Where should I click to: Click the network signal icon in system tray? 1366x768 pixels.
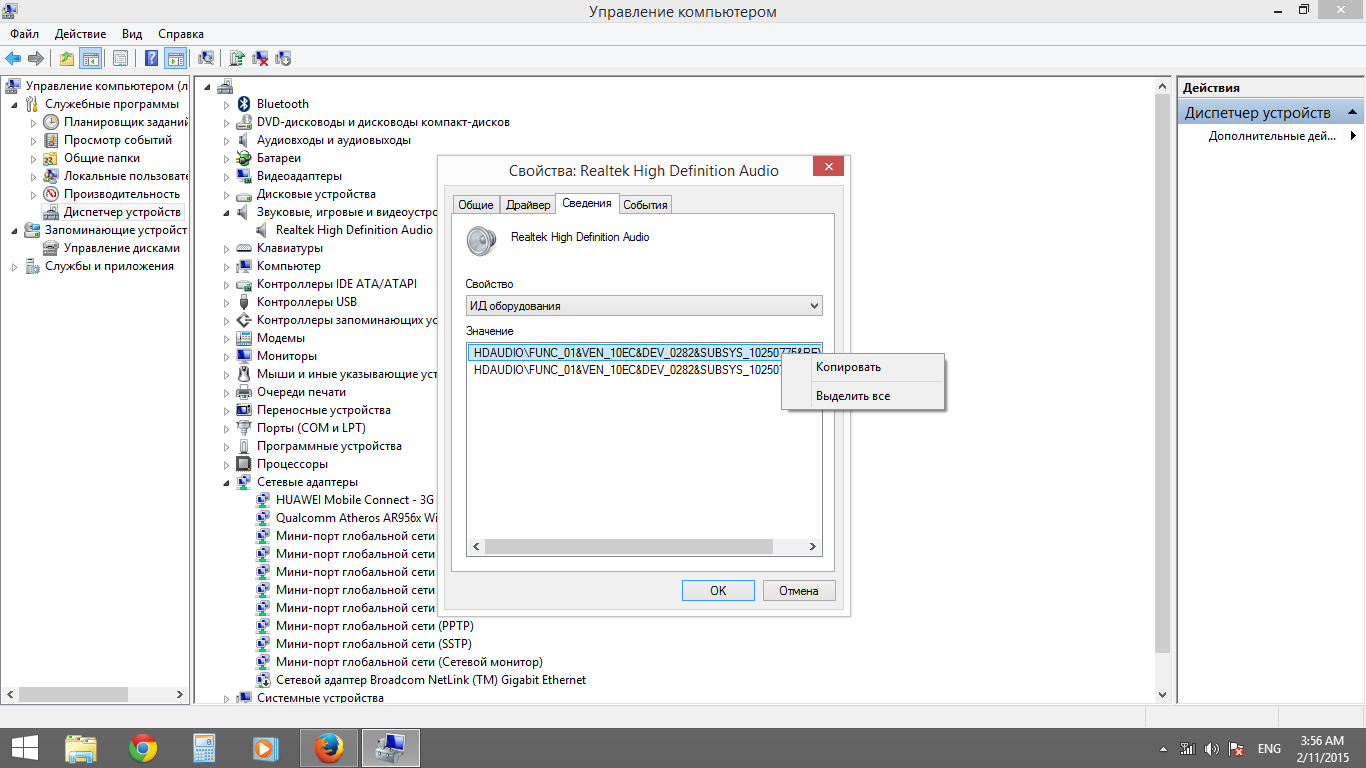pyautogui.click(x=1188, y=749)
